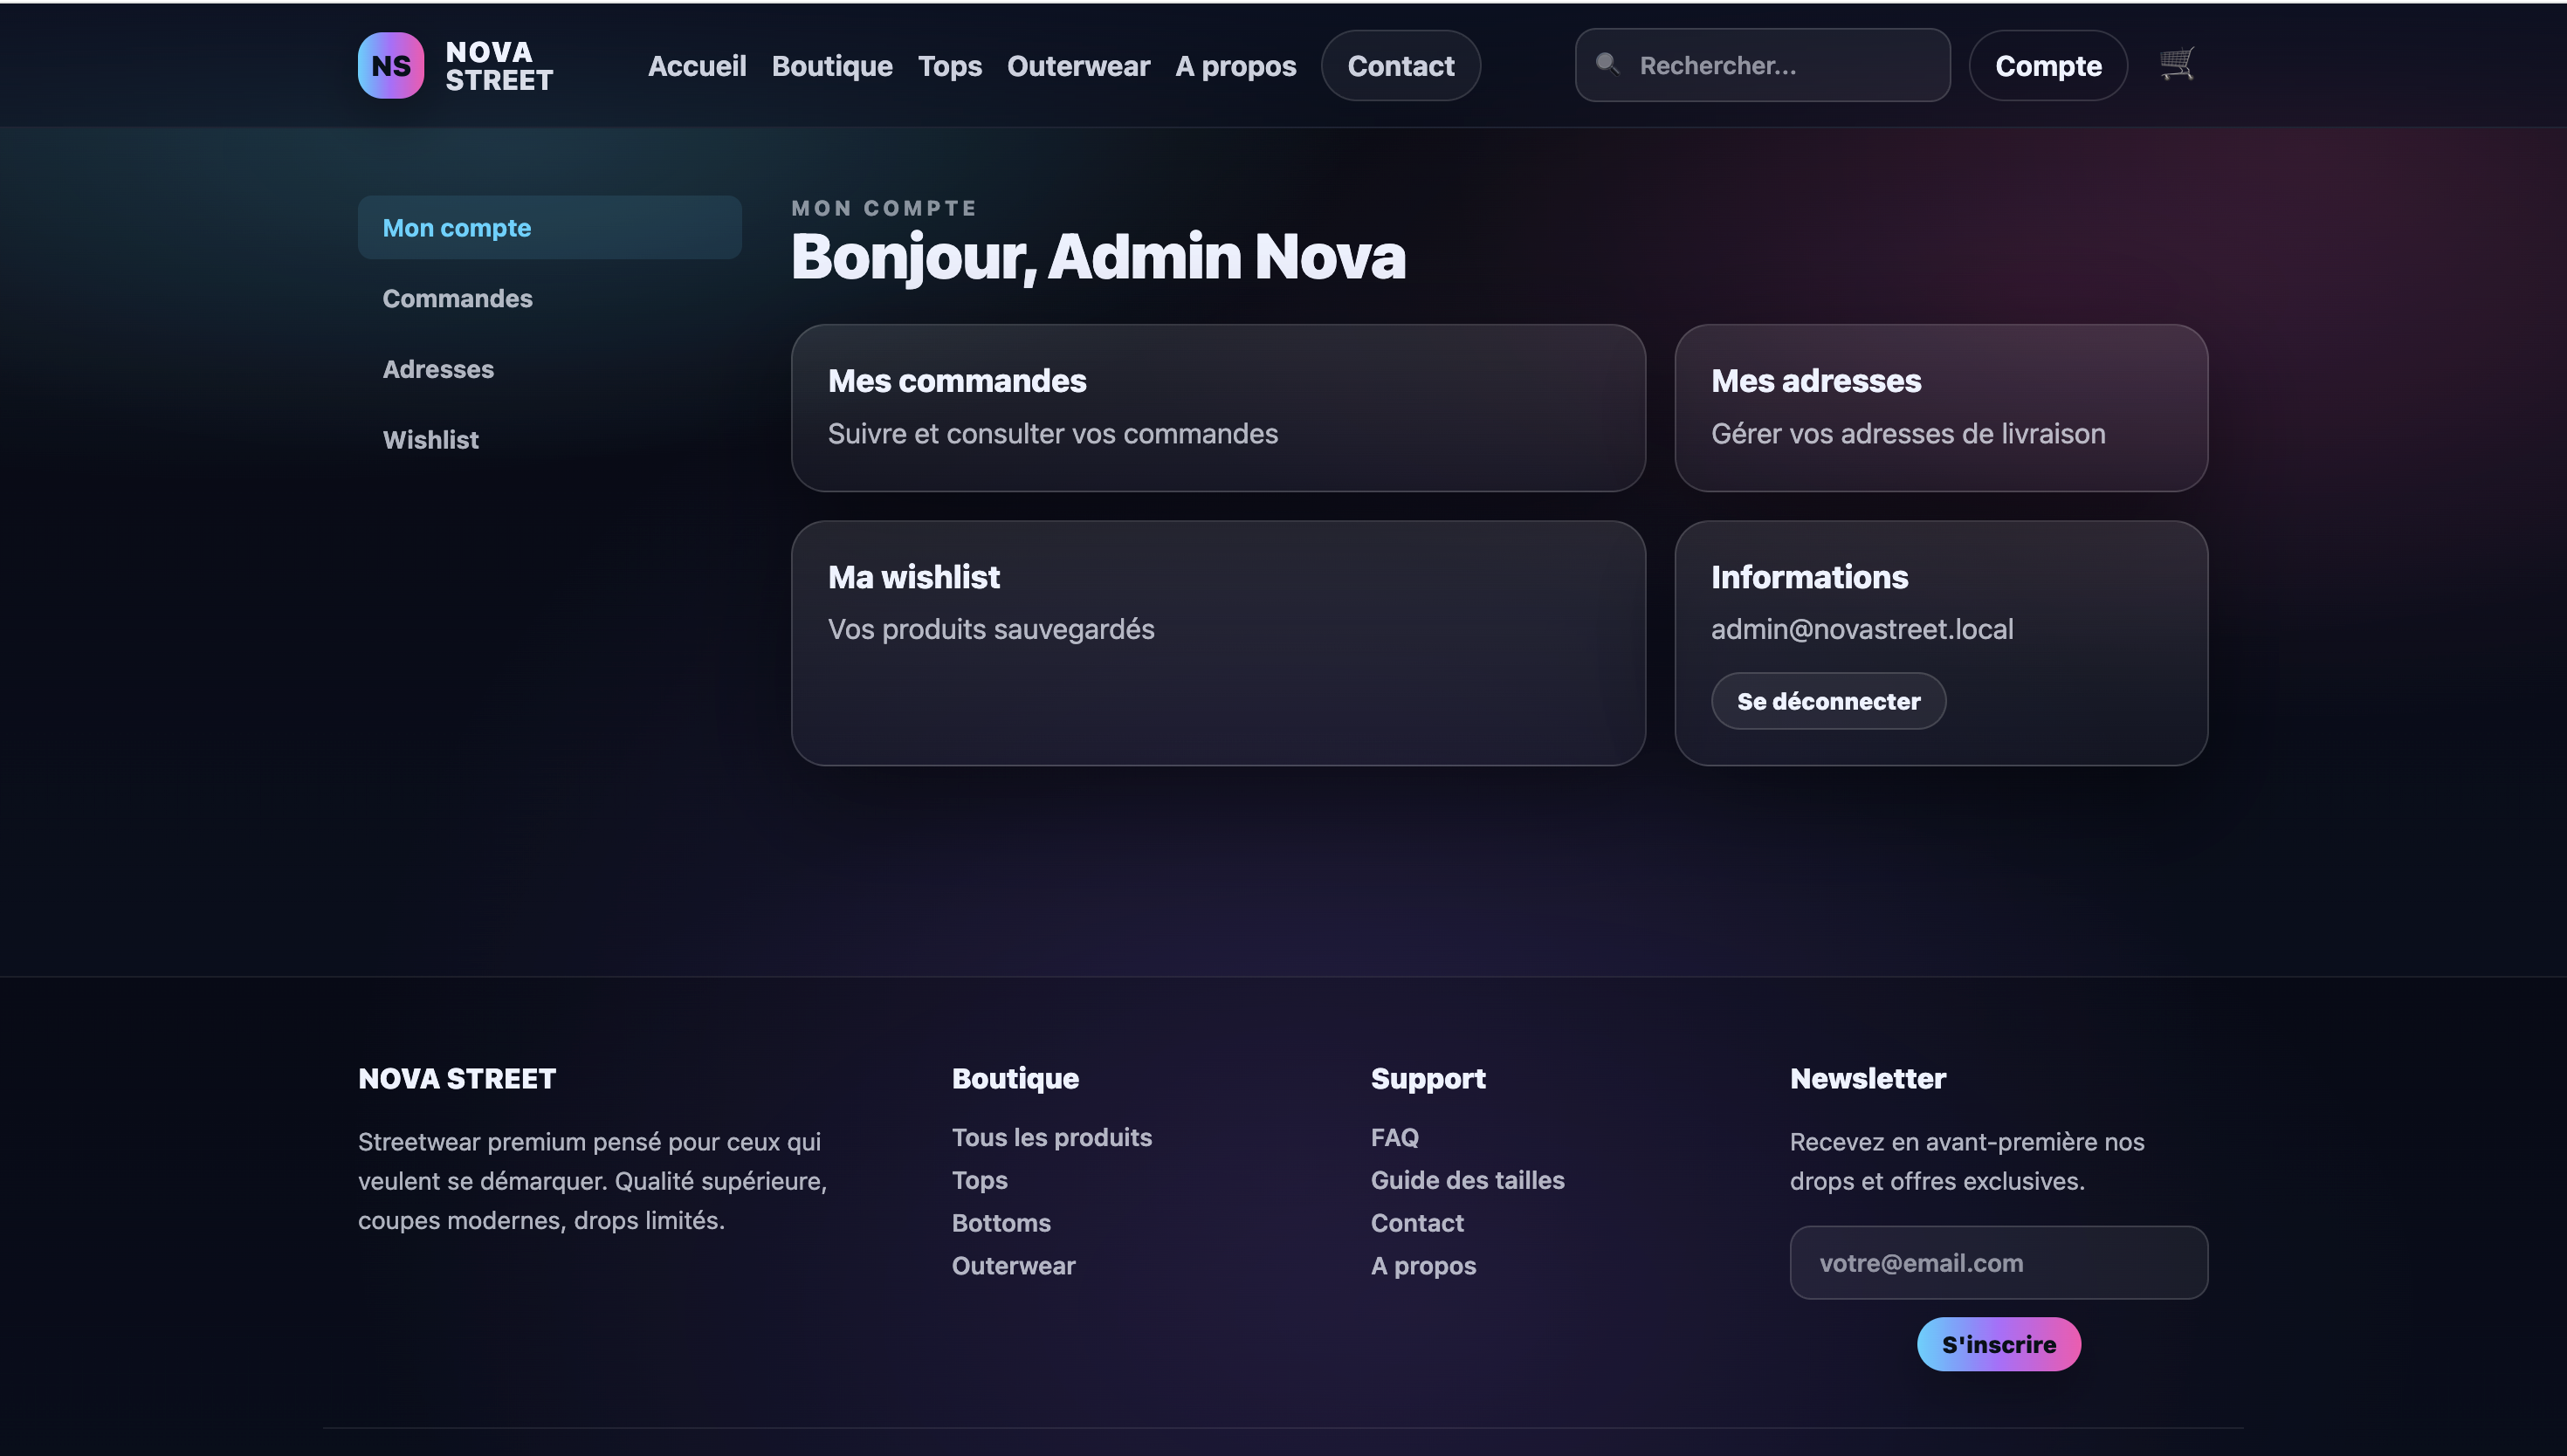The image size is (2567, 1456).
Task: Select Commandes in the account sidebar
Action: point(457,299)
